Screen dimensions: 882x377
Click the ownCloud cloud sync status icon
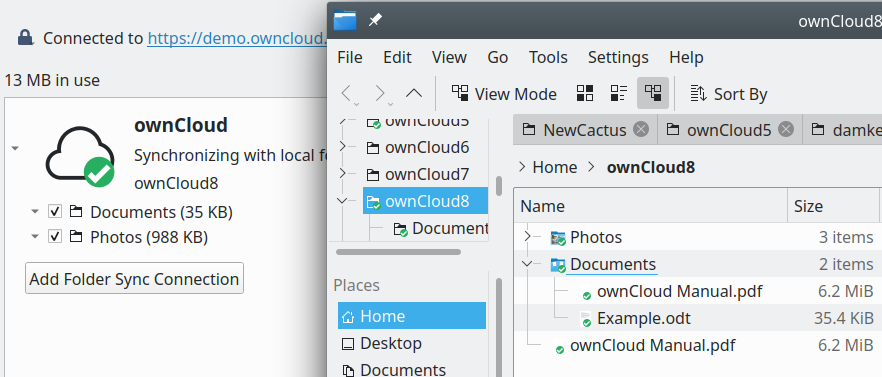80,157
